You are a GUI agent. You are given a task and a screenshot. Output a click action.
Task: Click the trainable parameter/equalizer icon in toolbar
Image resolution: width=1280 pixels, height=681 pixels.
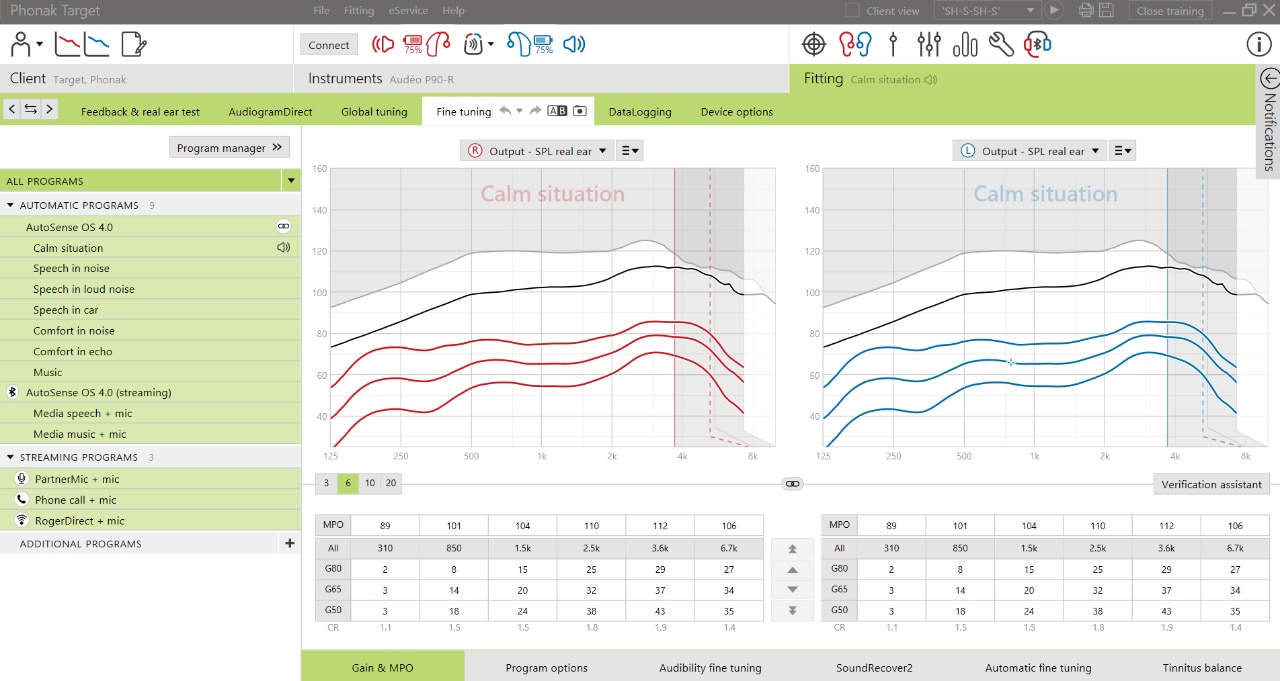(893, 43)
